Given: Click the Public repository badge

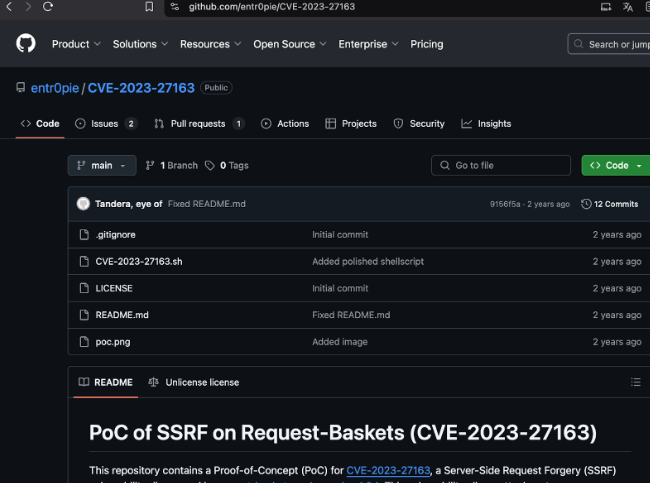Looking at the screenshot, I should coord(216,87).
